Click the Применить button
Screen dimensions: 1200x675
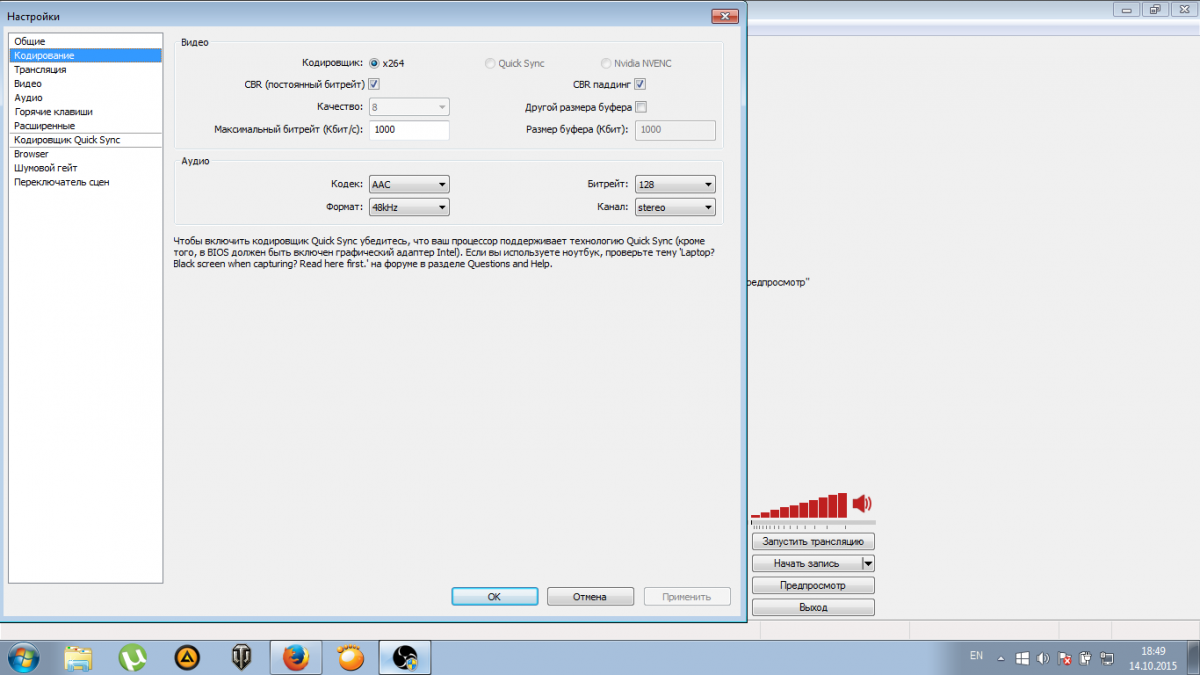(687, 596)
